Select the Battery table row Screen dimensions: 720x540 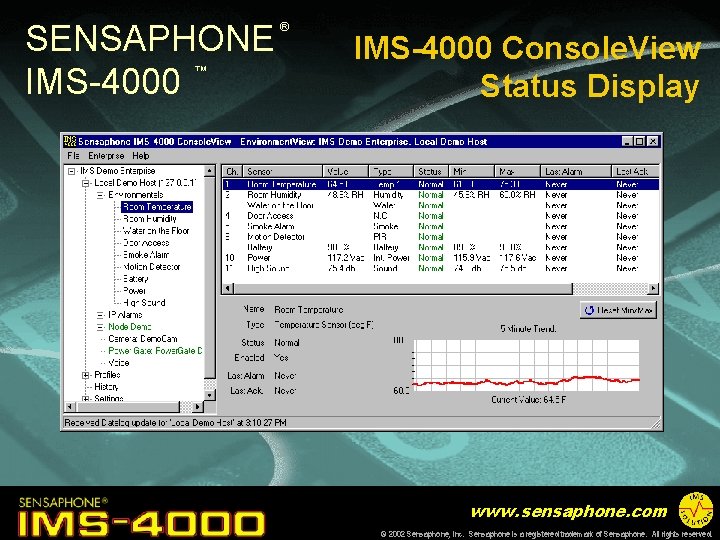click(x=441, y=248)
